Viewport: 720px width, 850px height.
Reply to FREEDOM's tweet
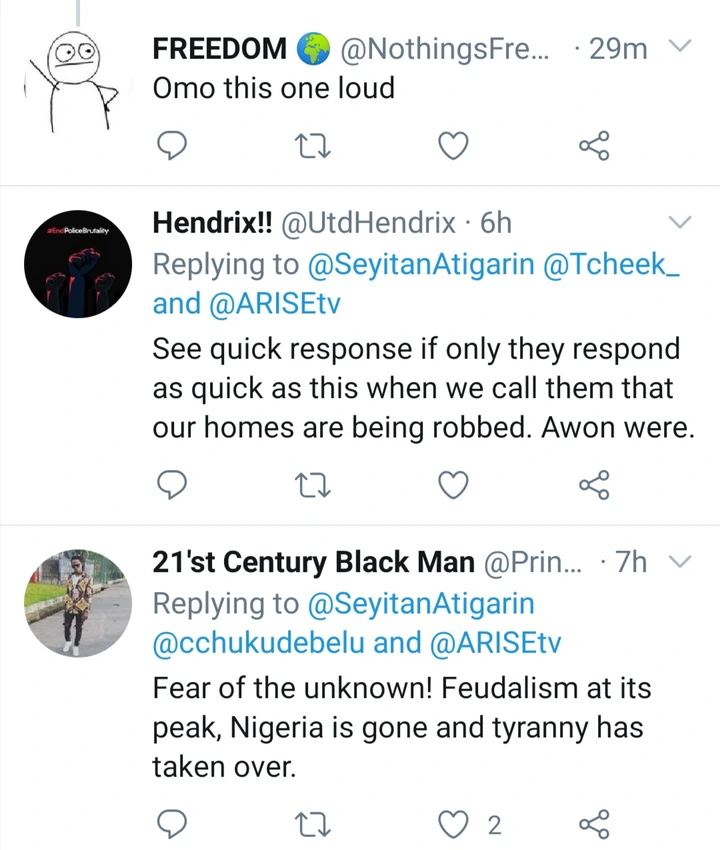pyautogui.click(x=174, y=148)
